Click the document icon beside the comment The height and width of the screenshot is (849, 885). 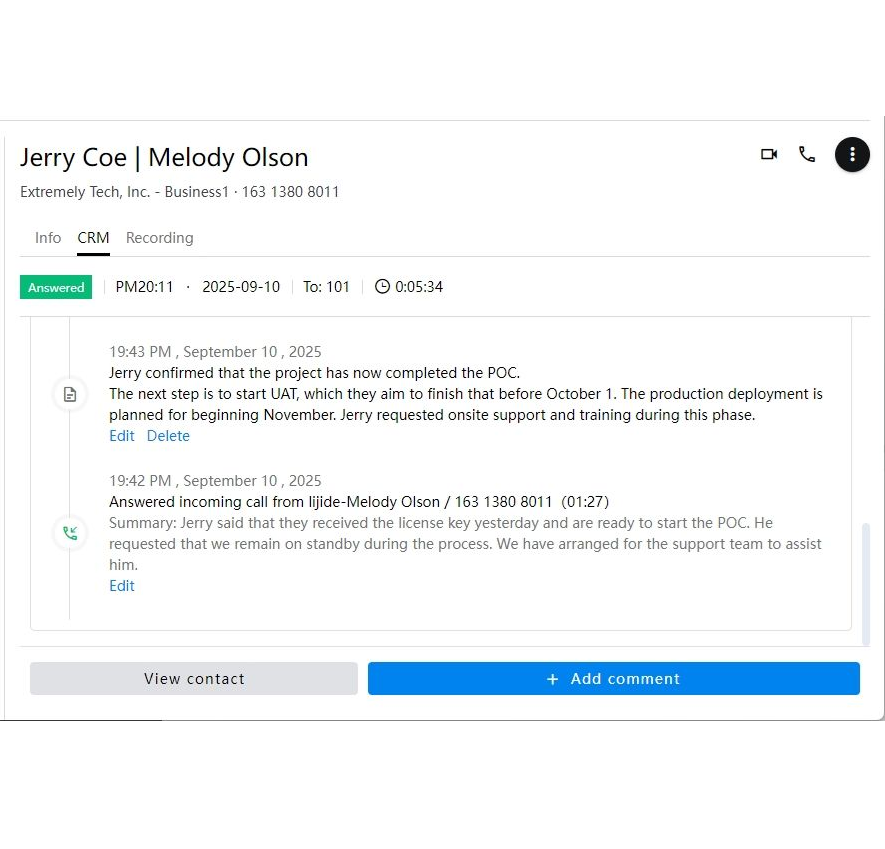point(70,394)
